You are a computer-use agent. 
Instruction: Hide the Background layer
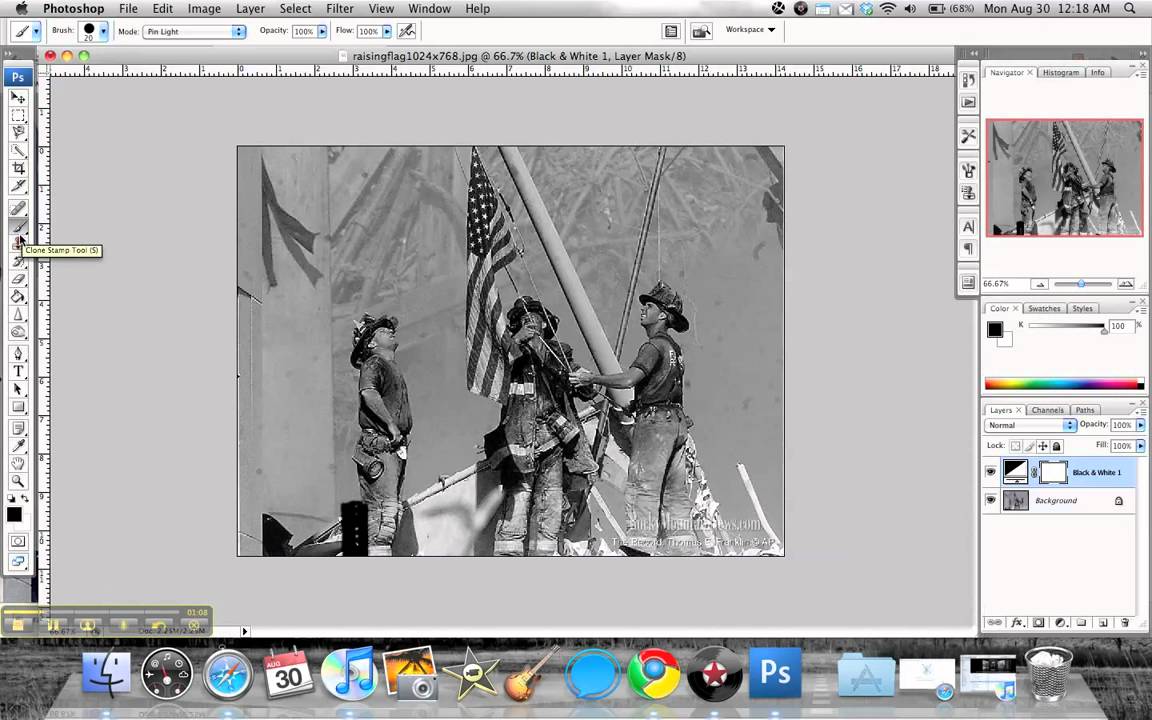pyautogui.click(x=990, y=500)
